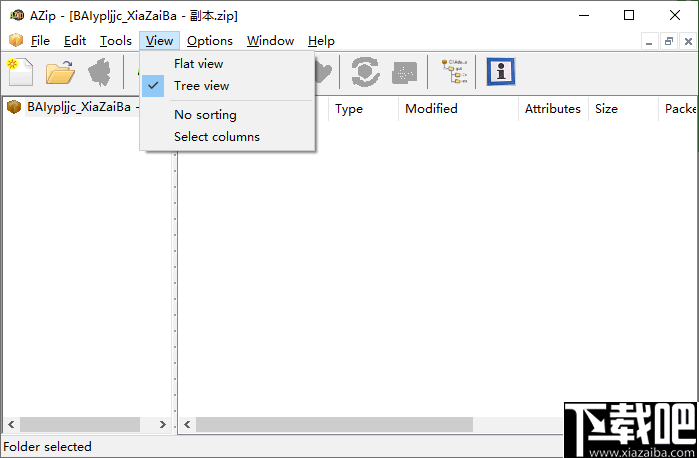Open Select columns from the View menu
The height and width of the screenshot is (458, 699).
pos(227,136)
